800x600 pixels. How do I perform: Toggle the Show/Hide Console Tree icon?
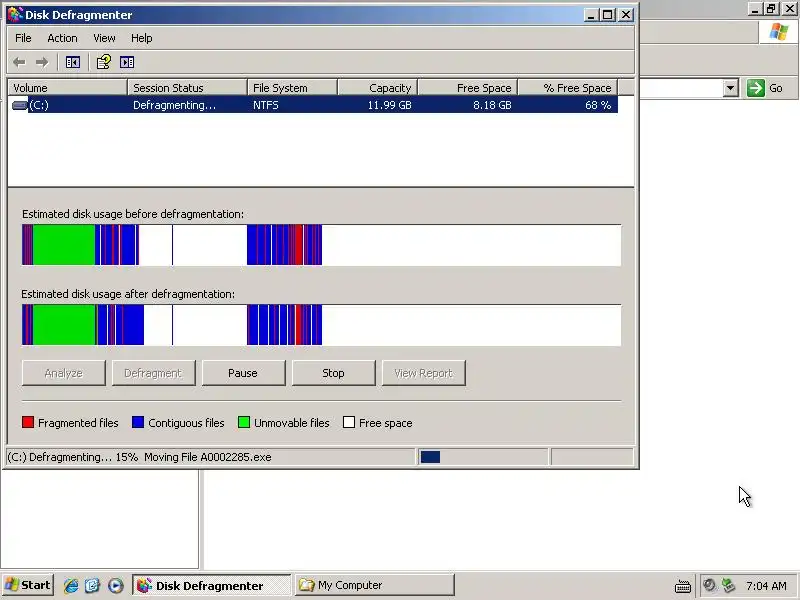(73, 62)
